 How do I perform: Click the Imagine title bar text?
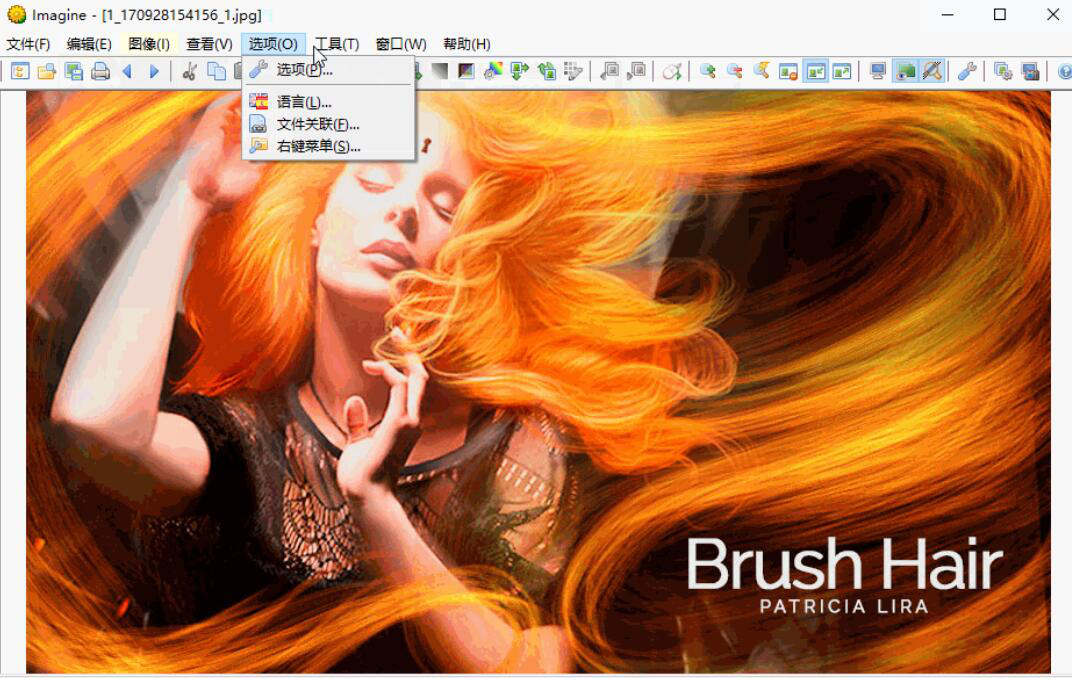(x=147, y=15)
